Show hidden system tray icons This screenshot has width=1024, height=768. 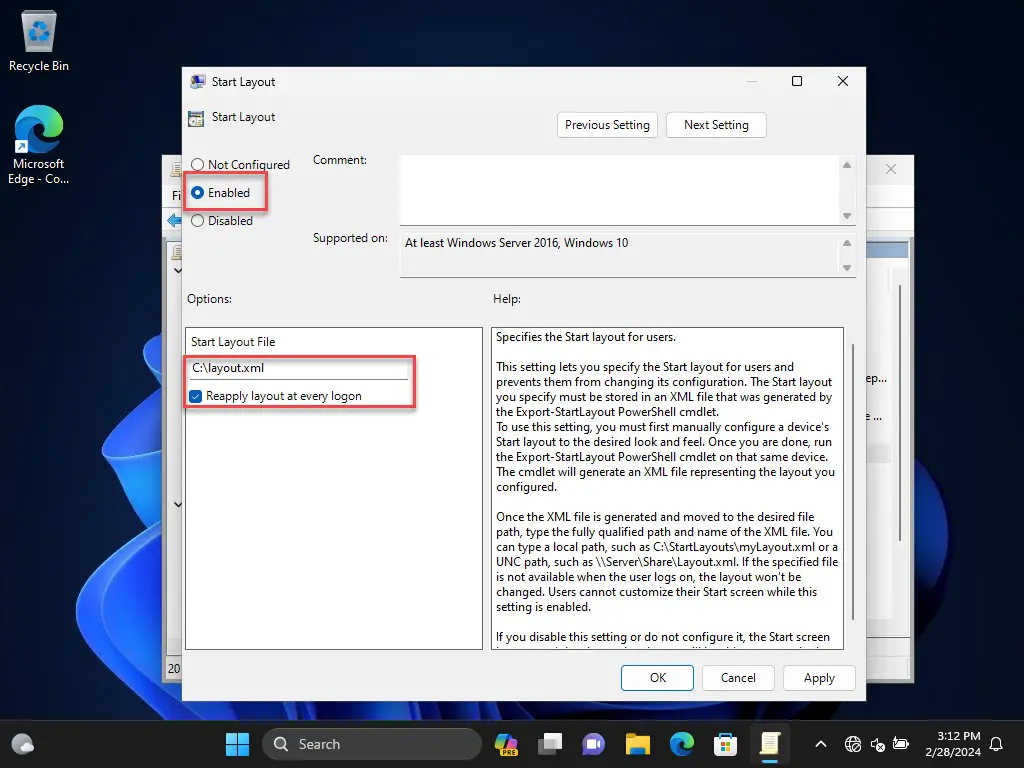[821, 744]
